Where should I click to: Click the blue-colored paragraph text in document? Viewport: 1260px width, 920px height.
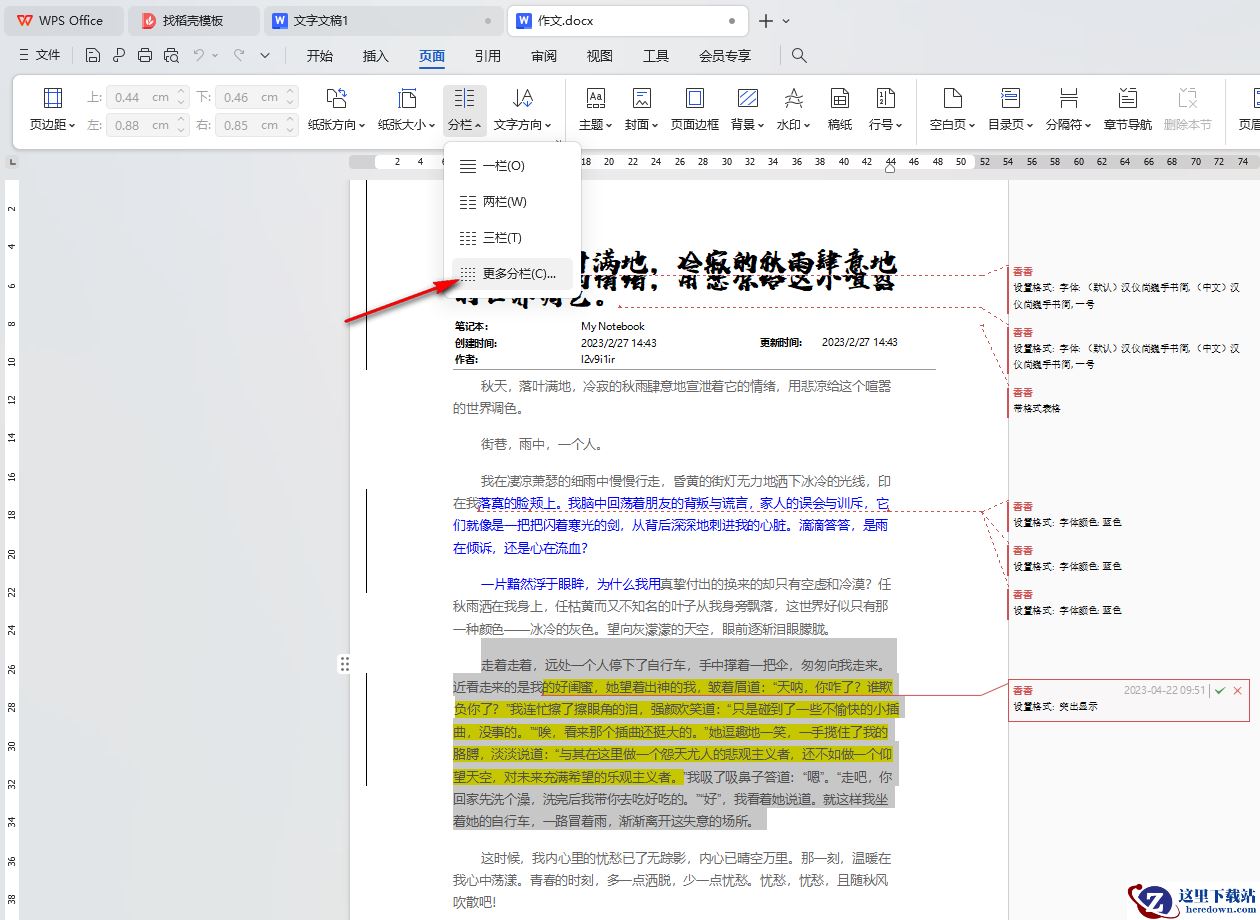670,525
